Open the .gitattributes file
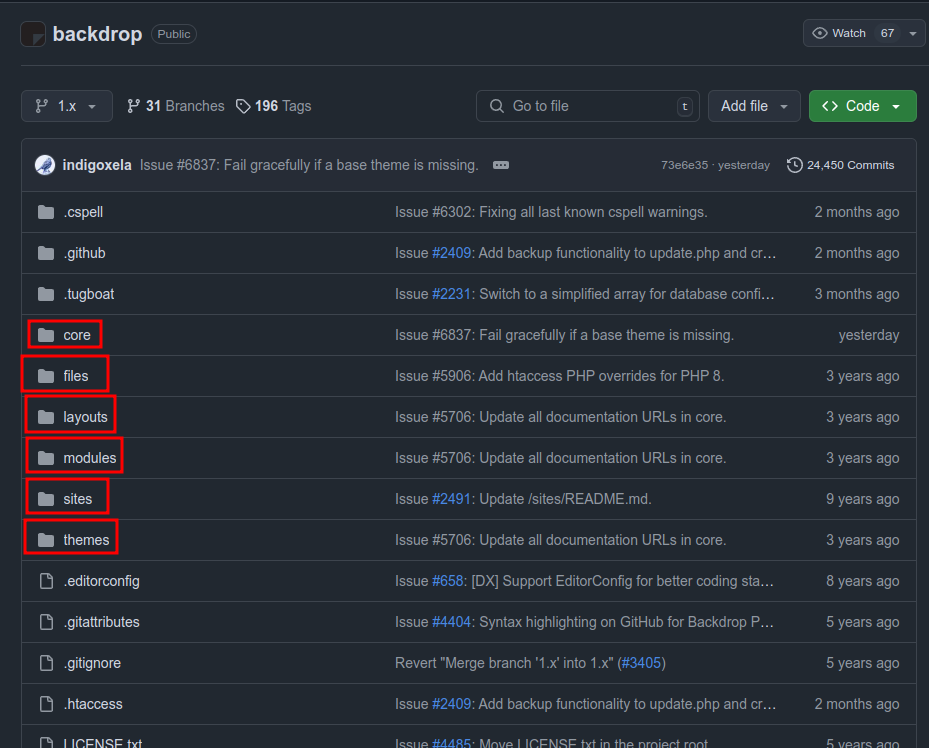The width and height of the screenshot is (929, 748). (x=101, y=622)
